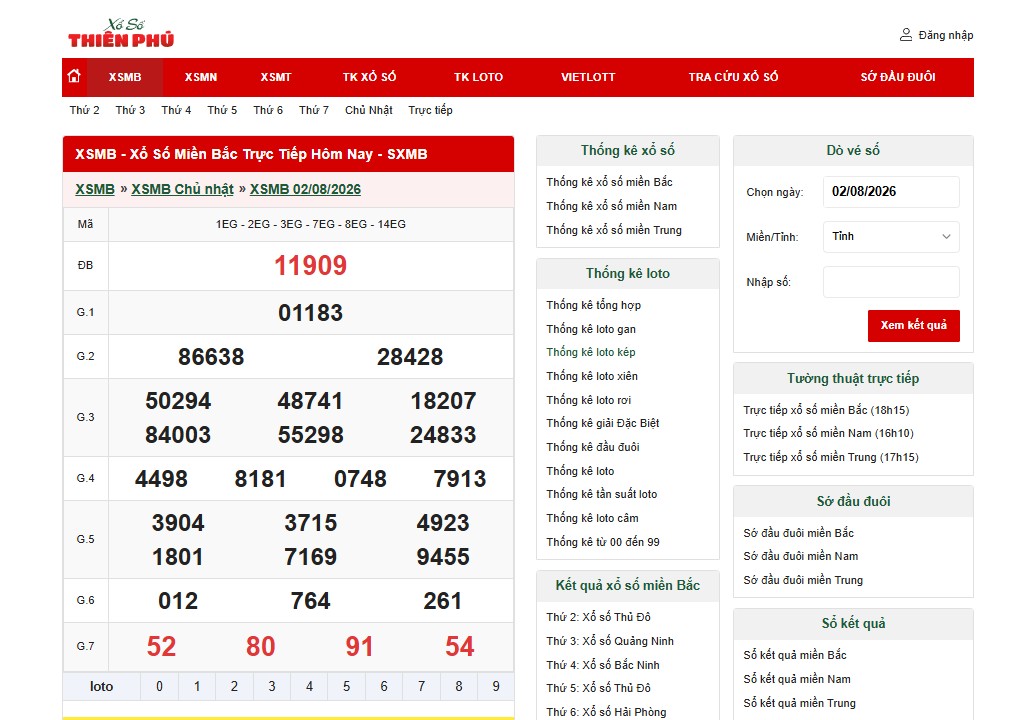Open Thống kê xổ số miền Nam

click(x=611, y=206)
